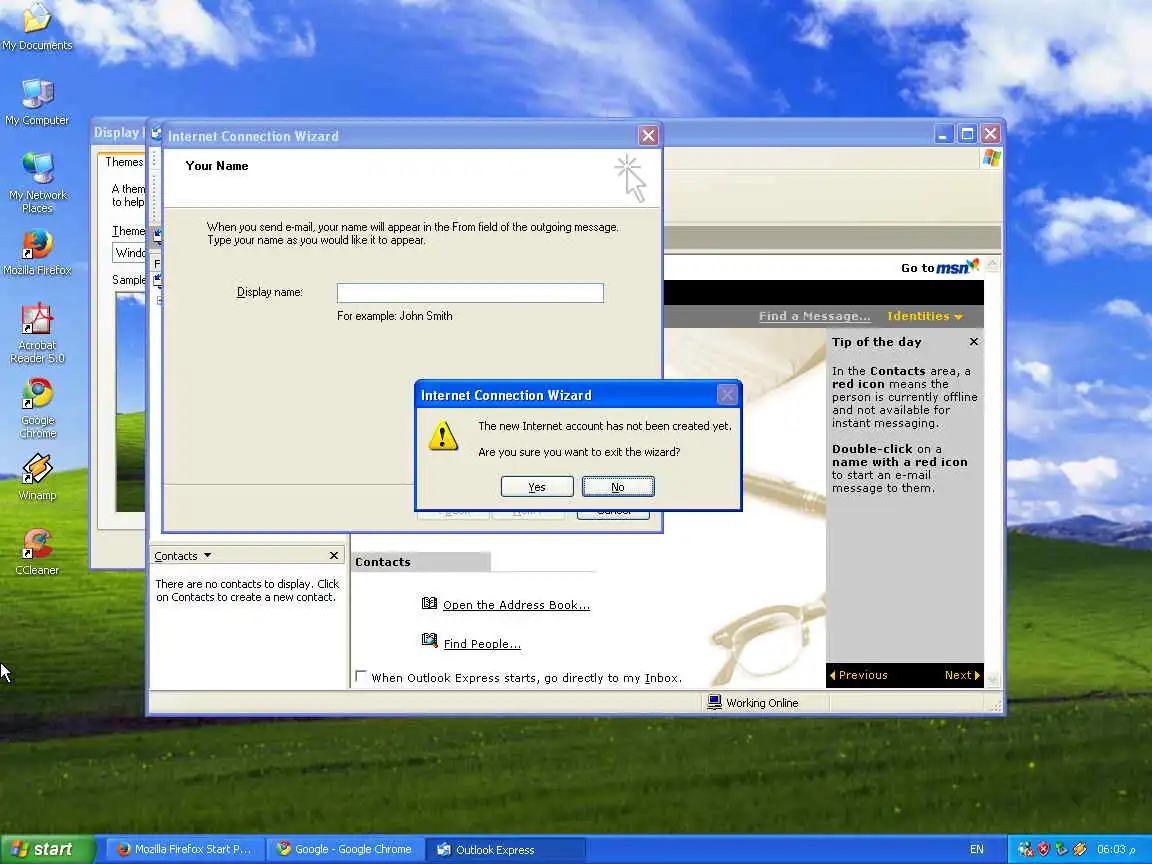Click the Find People magnifier icon

point(430,641)
